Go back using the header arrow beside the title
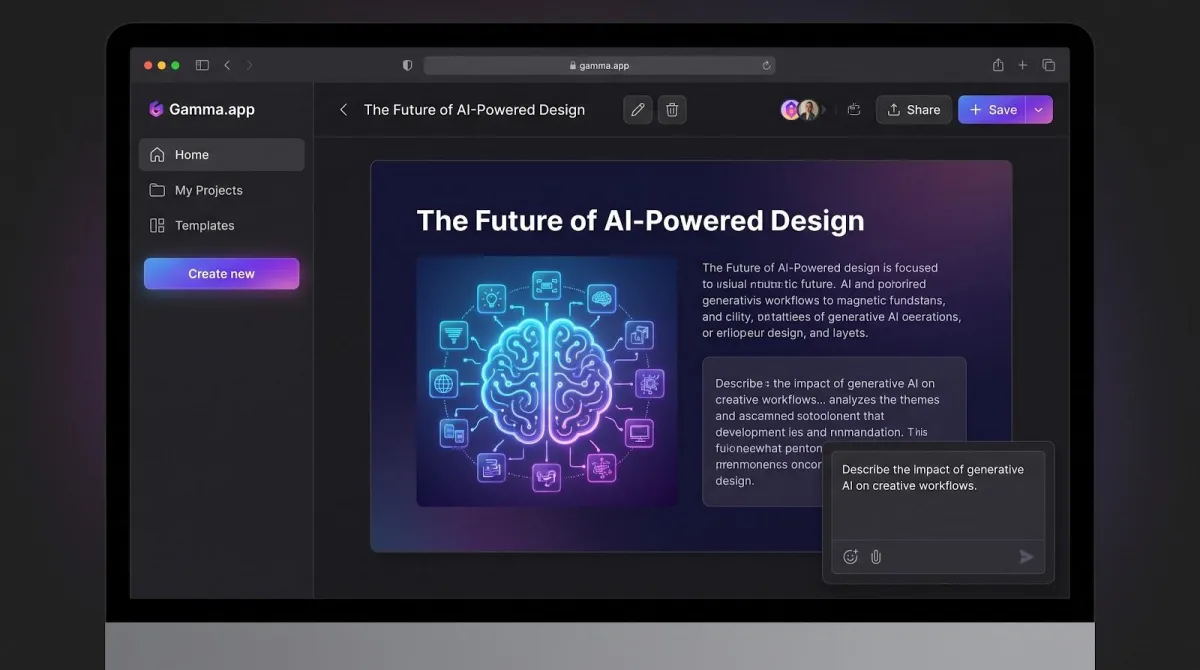 pos(343,110)
